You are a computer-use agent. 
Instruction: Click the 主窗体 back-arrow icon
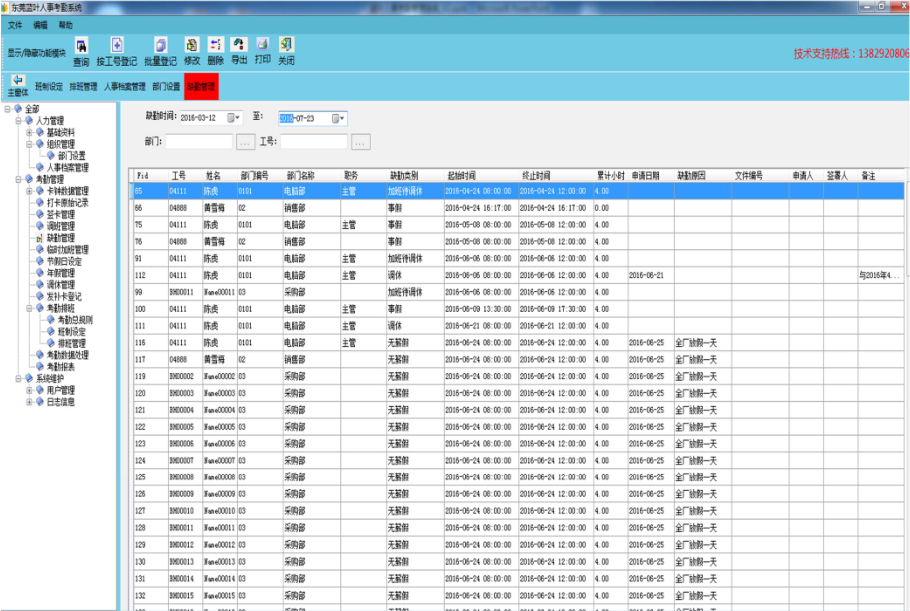[18, 80]
